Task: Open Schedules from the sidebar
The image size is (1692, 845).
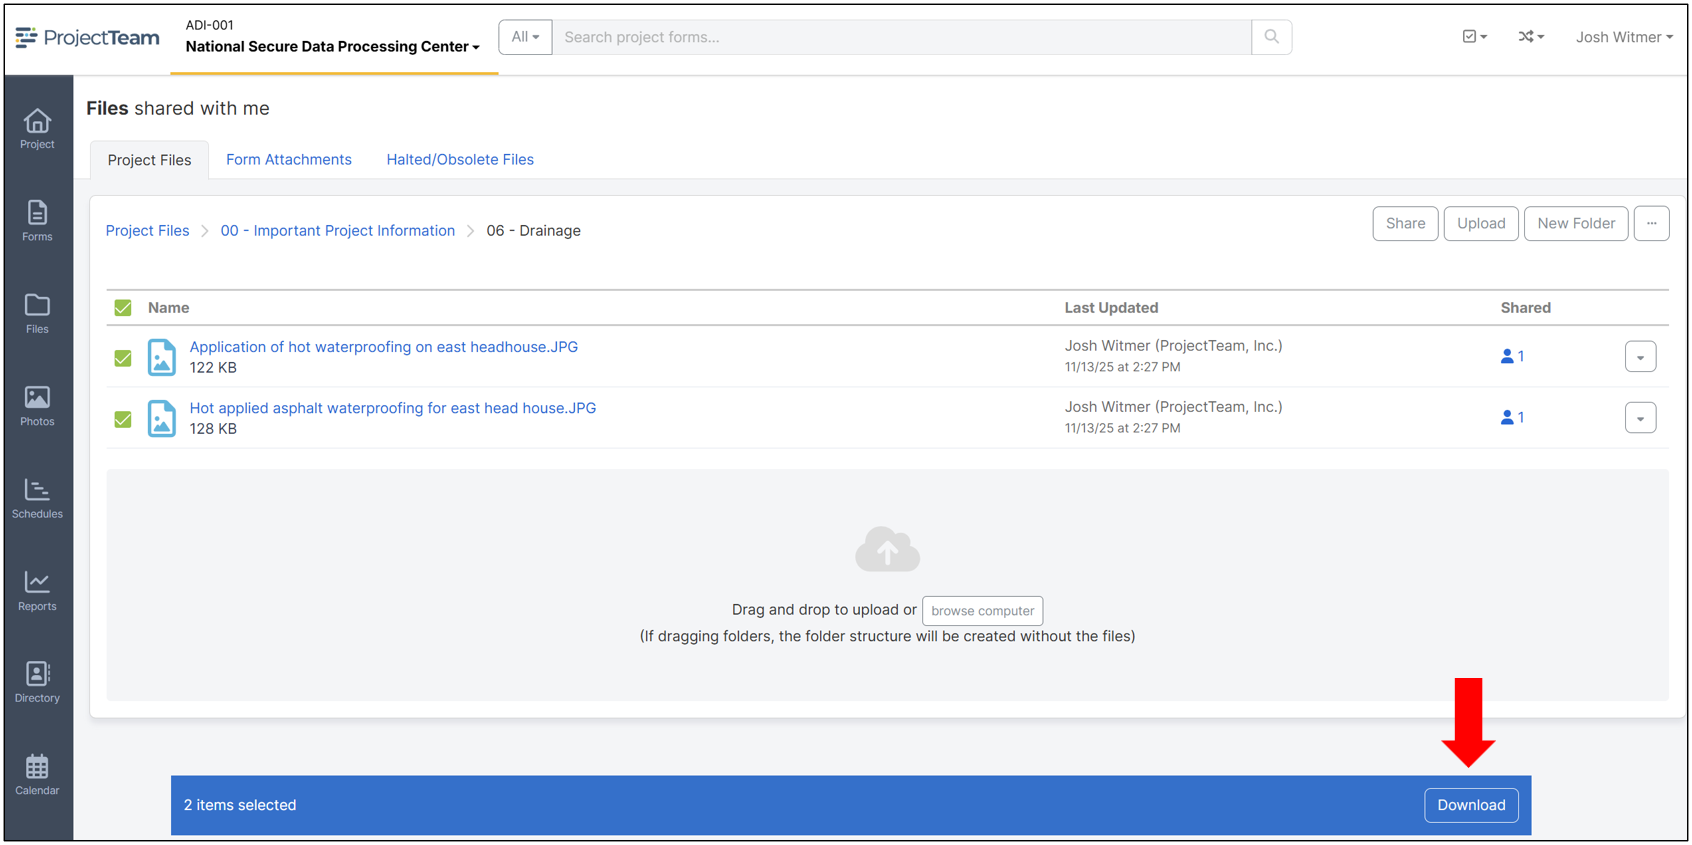Action: (37, 498)
